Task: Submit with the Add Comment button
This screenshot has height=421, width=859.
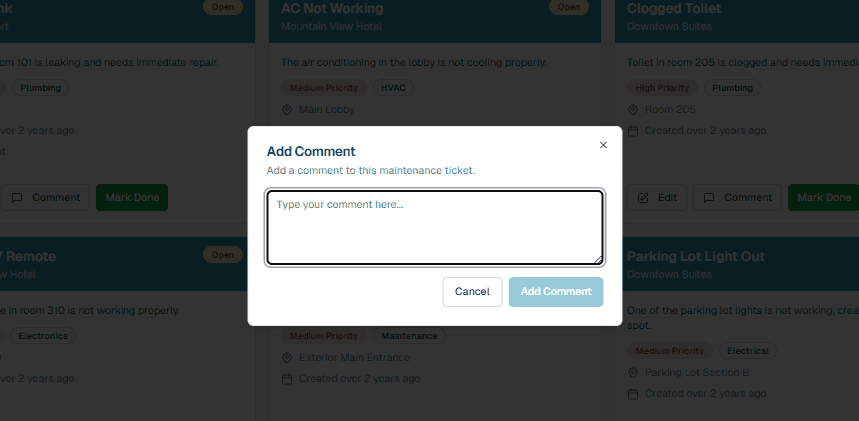Action: (556, 292)
